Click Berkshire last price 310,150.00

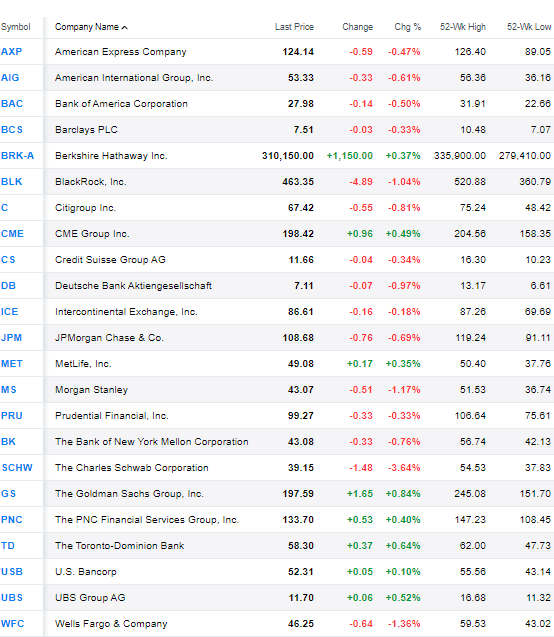[288, 156]
